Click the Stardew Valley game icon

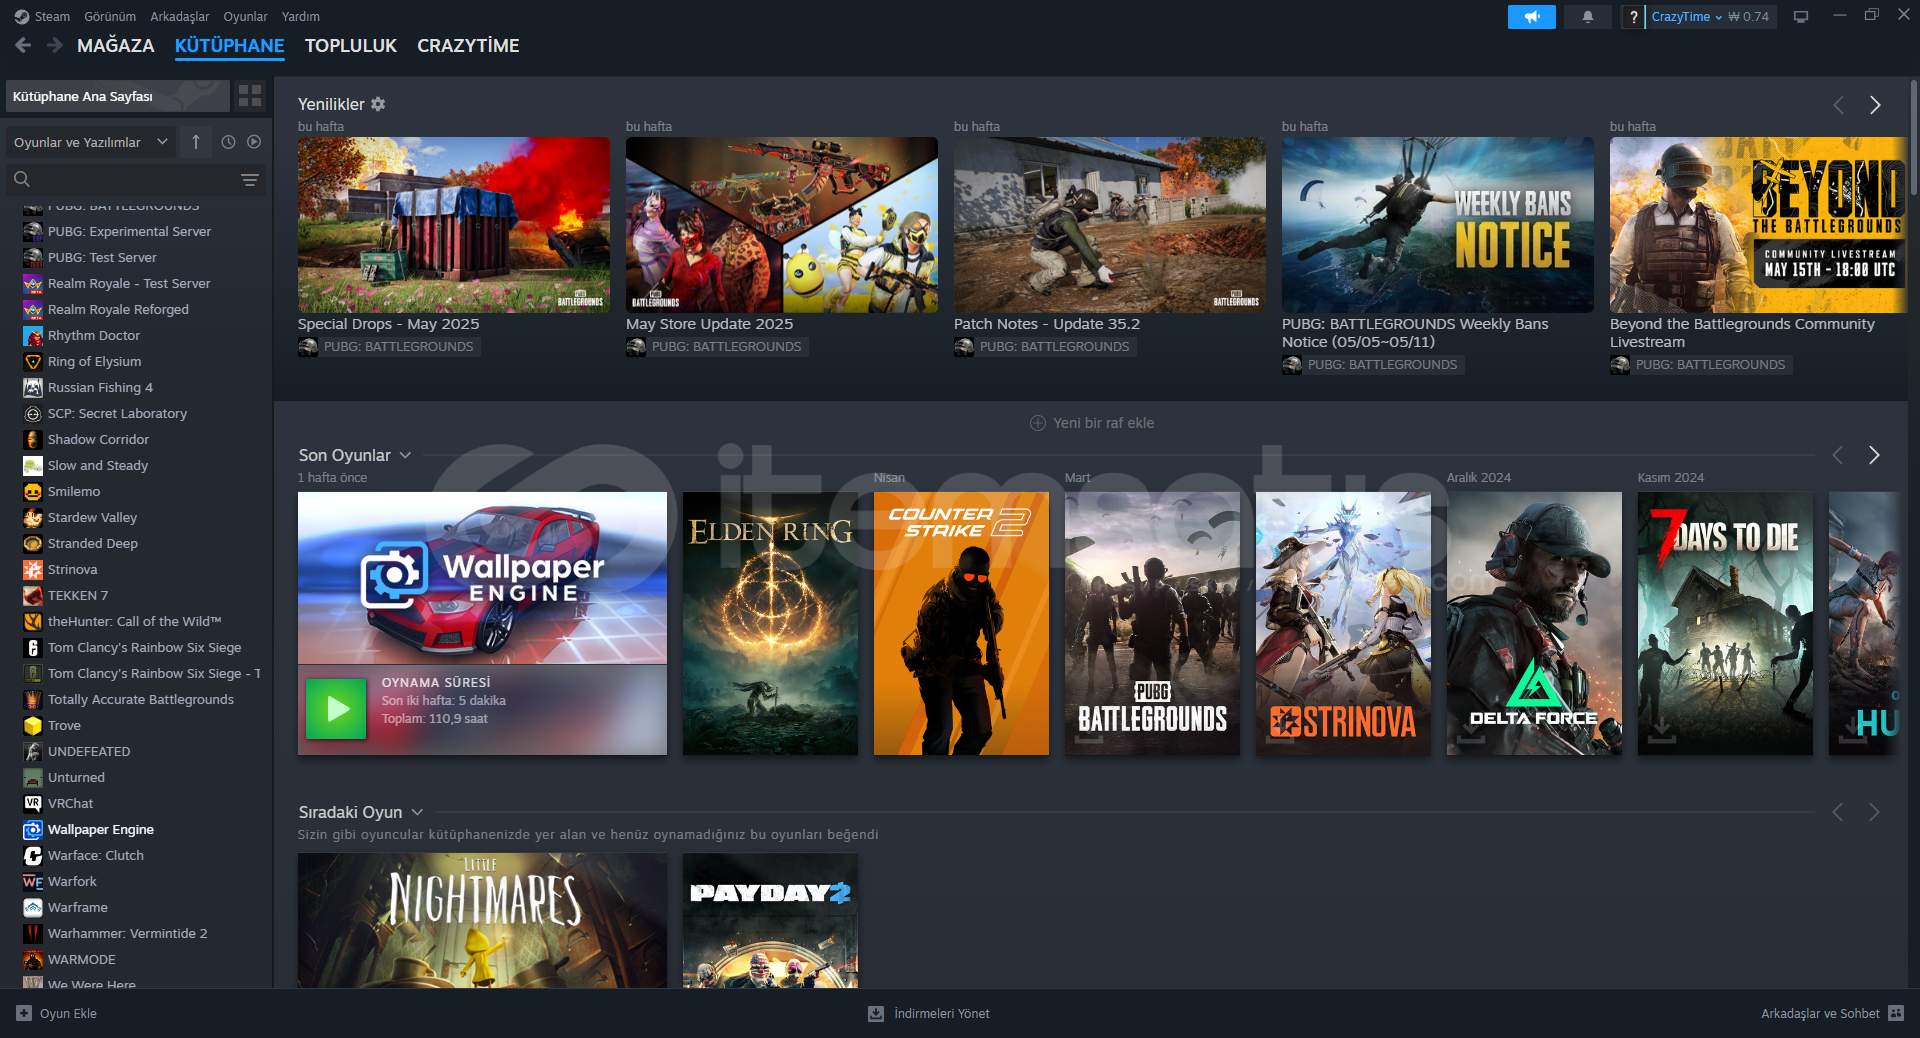click(33, 517)
